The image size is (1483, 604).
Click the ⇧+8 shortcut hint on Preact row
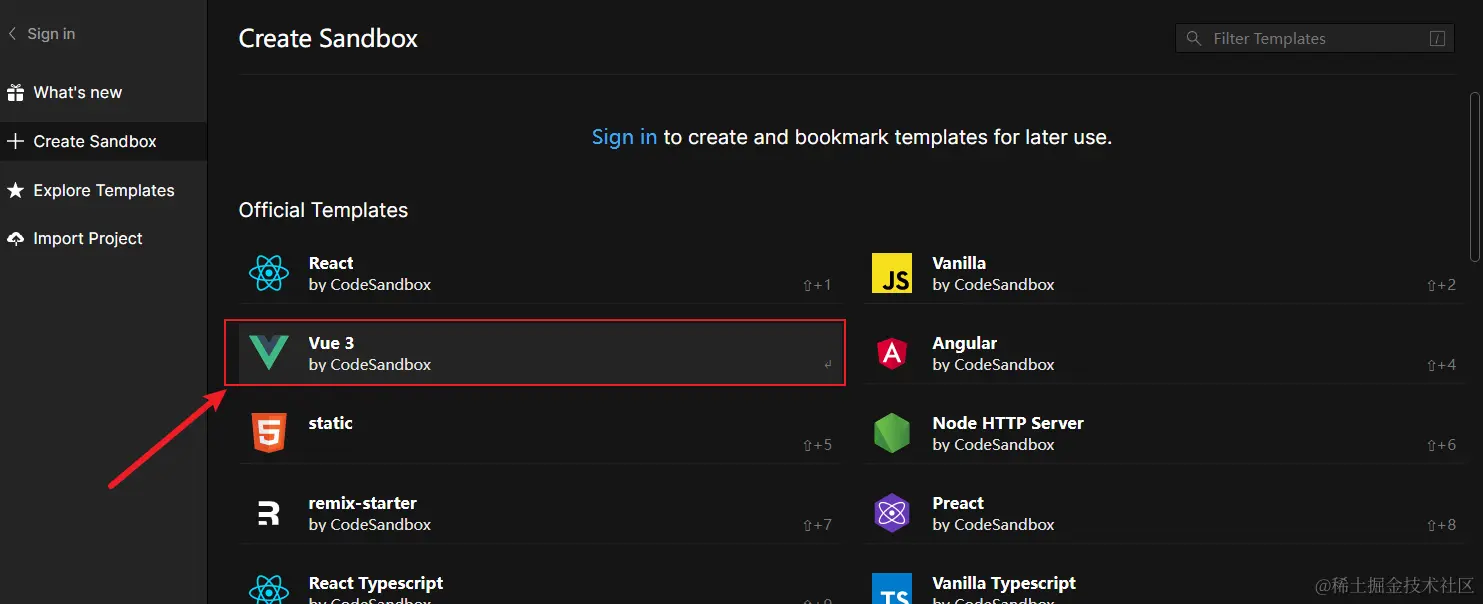pos(1441,525)
